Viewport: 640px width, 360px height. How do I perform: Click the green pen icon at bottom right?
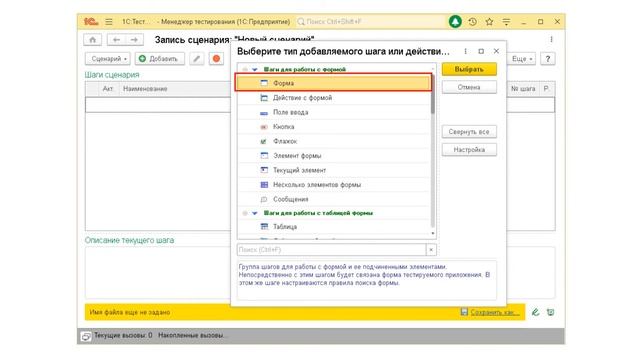pos(536,312)
